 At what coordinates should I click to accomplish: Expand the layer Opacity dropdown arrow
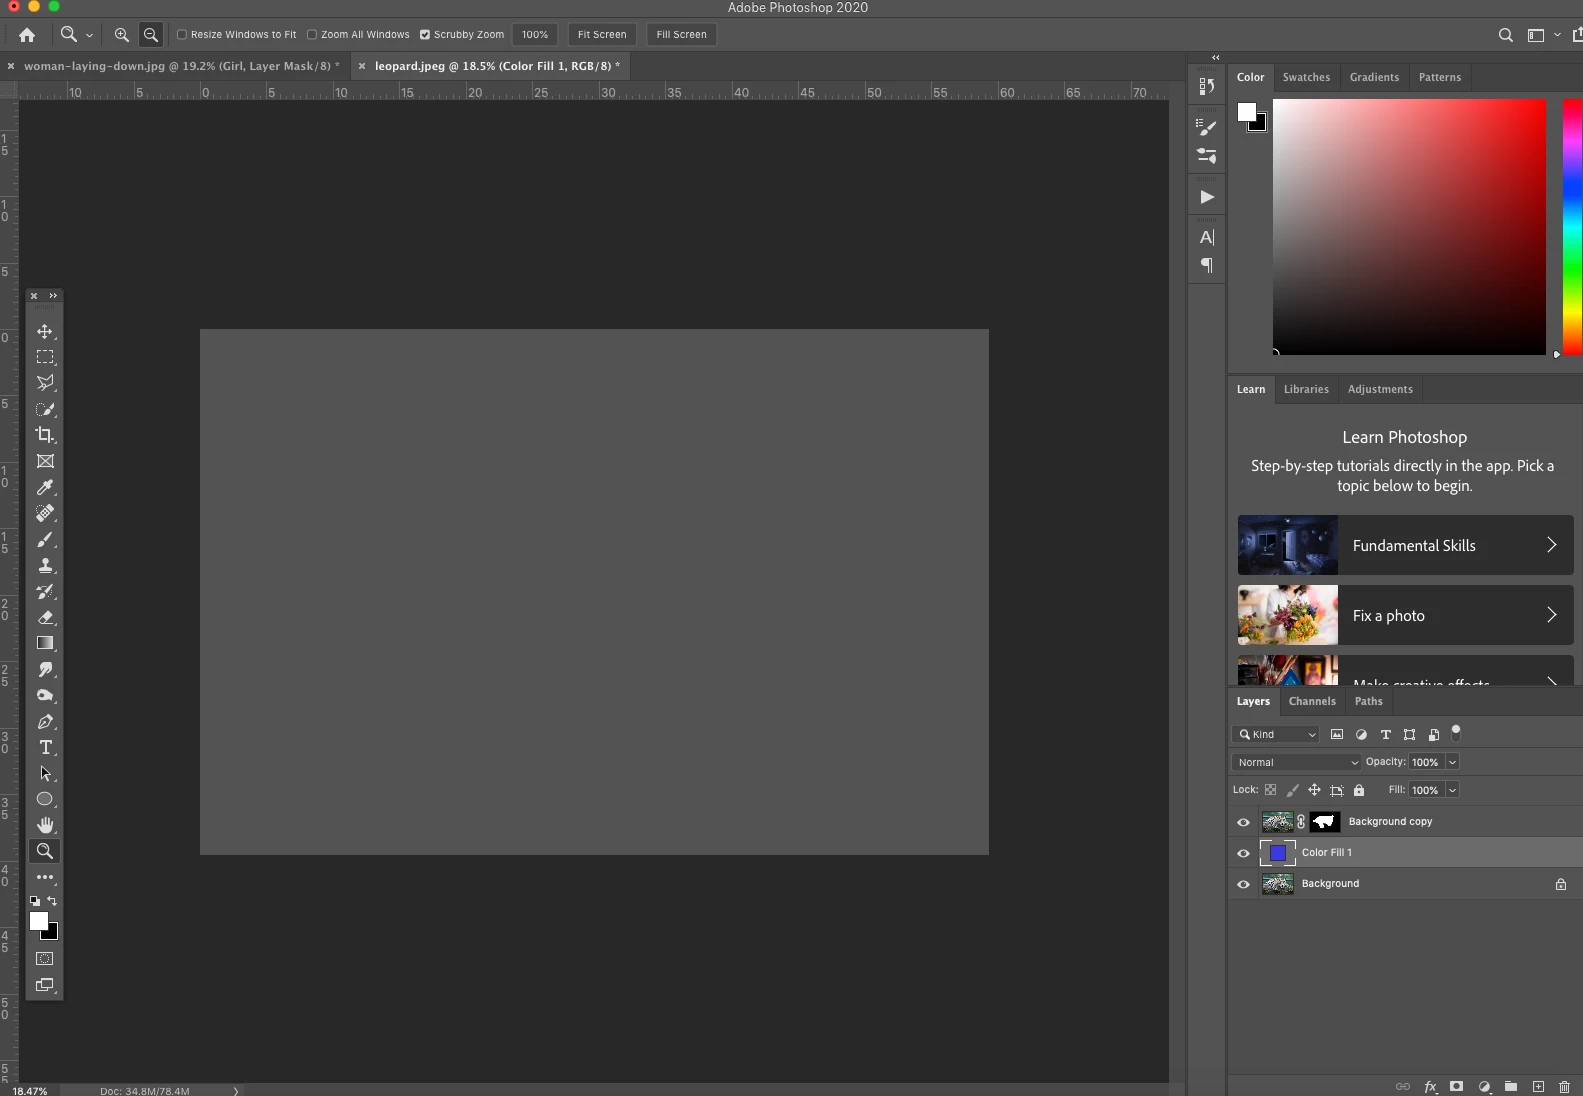click(1452, 762)
